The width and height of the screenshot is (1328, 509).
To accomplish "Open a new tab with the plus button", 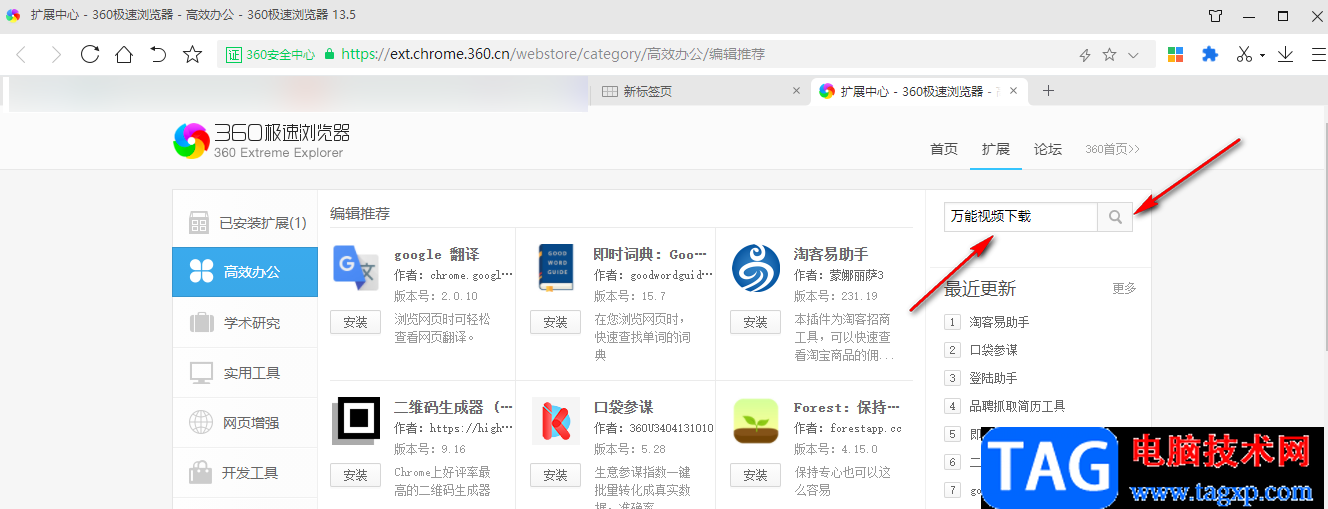I will coord(1048,91).
